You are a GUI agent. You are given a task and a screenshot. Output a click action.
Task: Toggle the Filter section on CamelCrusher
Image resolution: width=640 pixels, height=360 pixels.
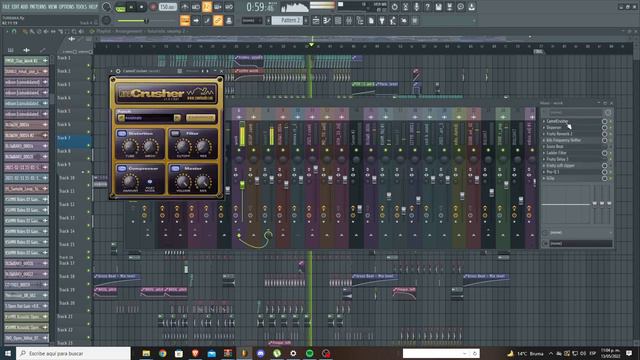pyautogui.click(x=175, y=133)
